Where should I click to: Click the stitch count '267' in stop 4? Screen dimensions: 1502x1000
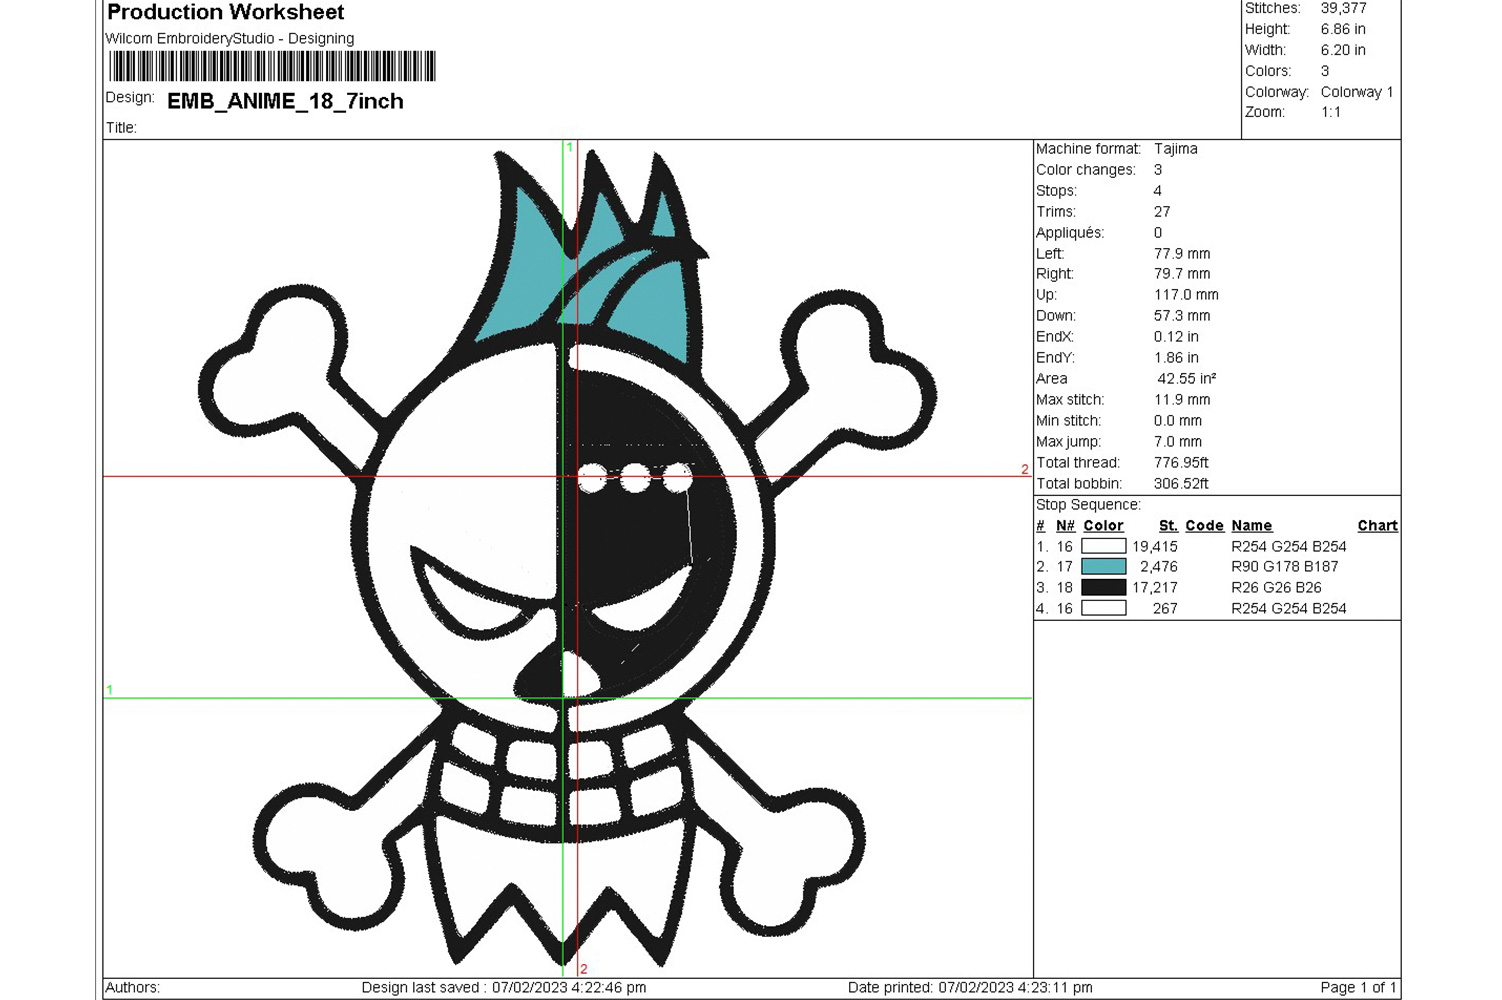coord(1165,609)
